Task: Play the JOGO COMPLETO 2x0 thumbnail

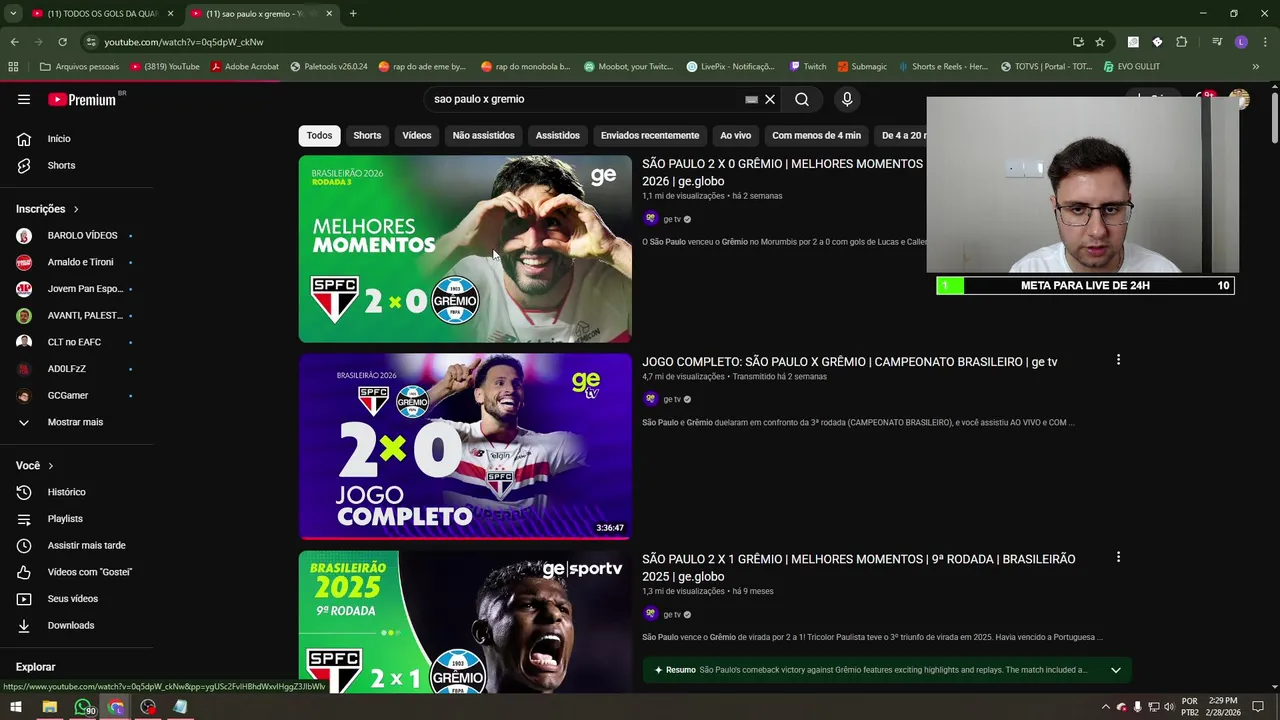Action: tap(465, 446)
